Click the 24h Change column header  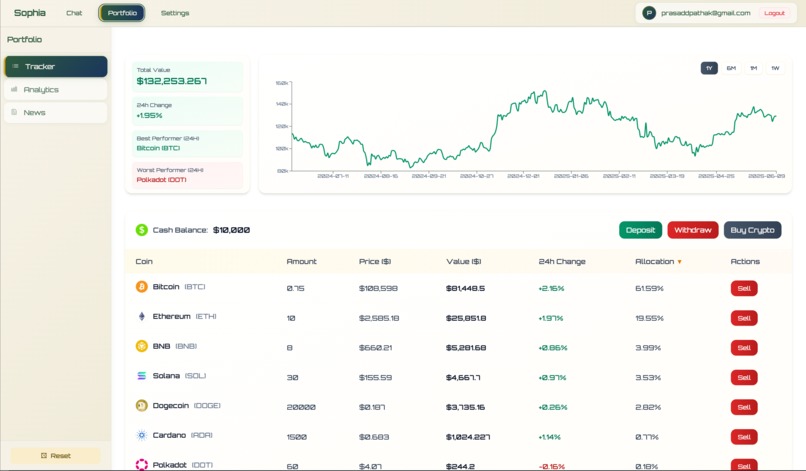(x=562, y=261)
